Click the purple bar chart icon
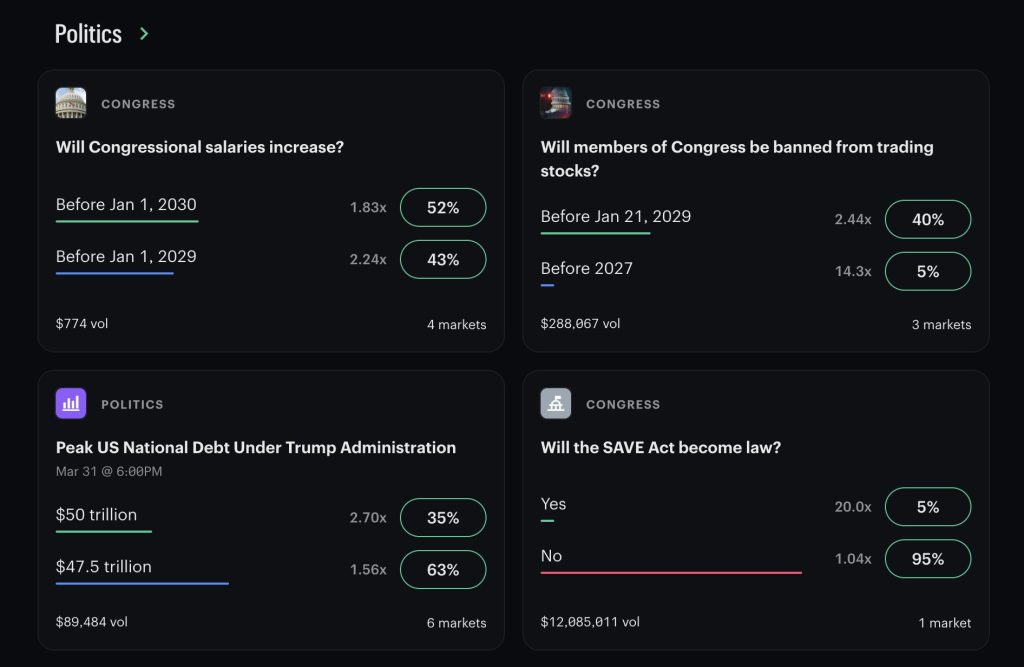 tap(71, 404)
